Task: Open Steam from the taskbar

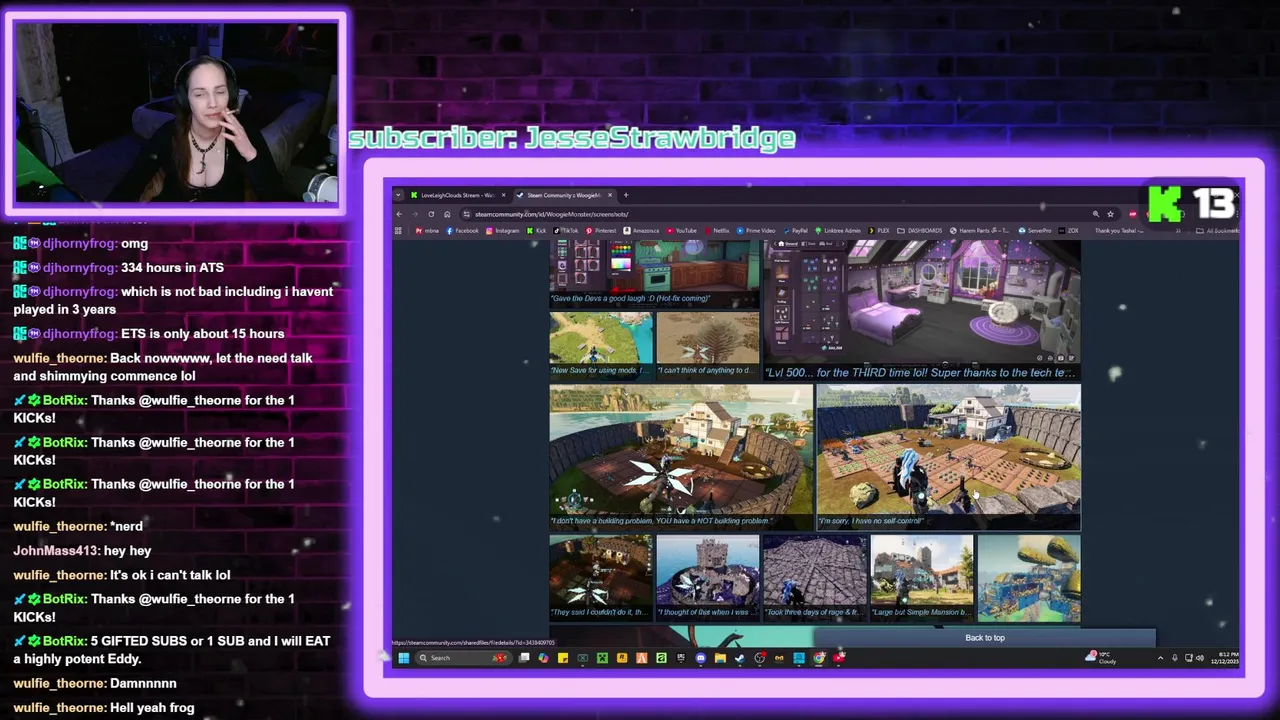Action: point(740,658)
